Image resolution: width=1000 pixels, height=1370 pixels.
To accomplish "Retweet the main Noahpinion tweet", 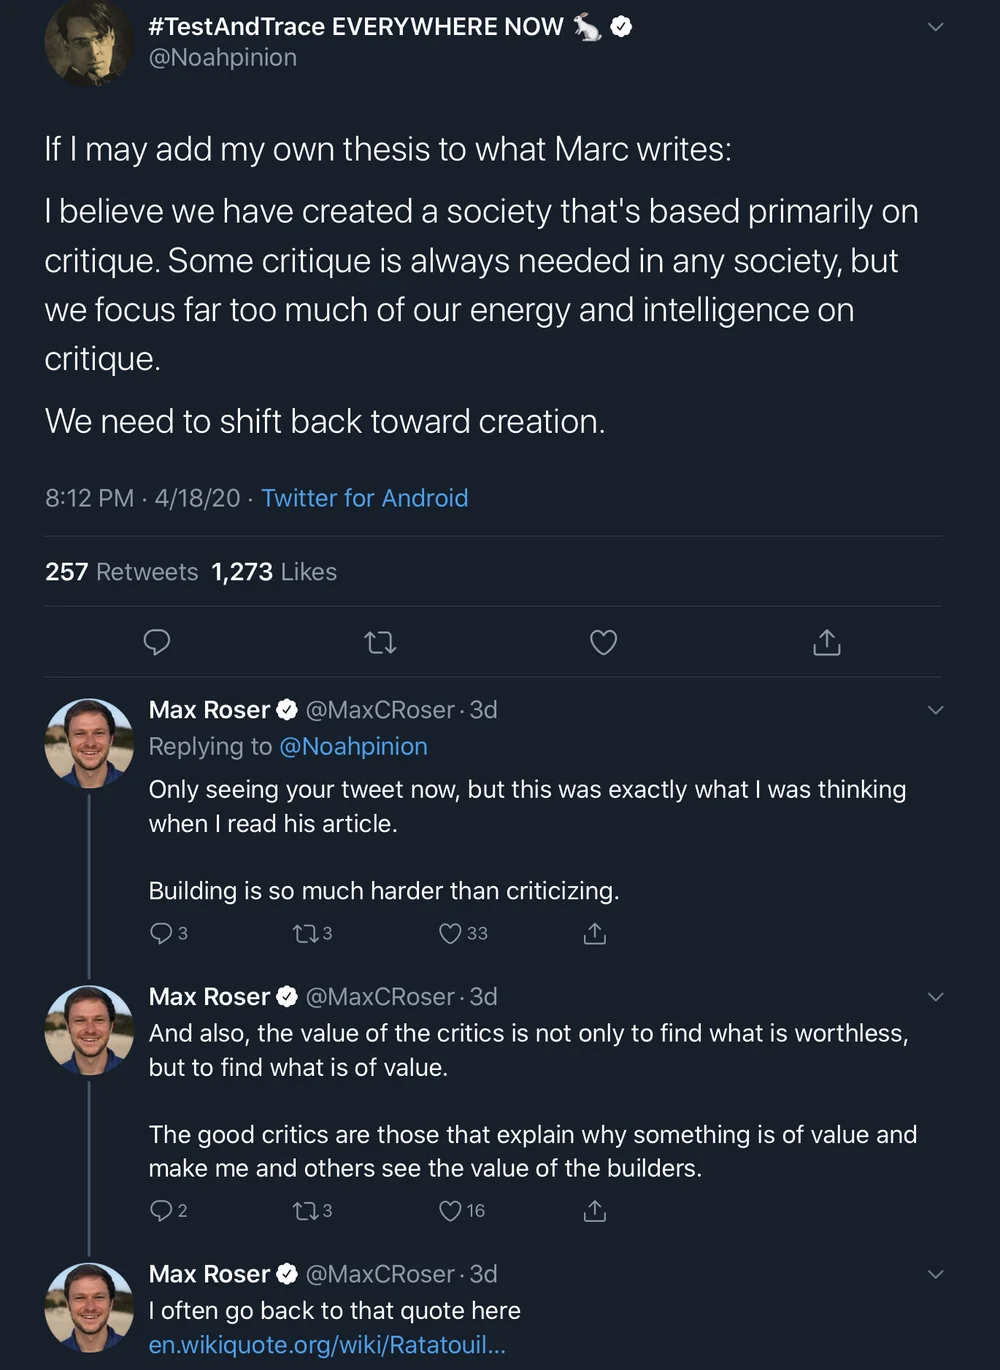I will 380,642.
